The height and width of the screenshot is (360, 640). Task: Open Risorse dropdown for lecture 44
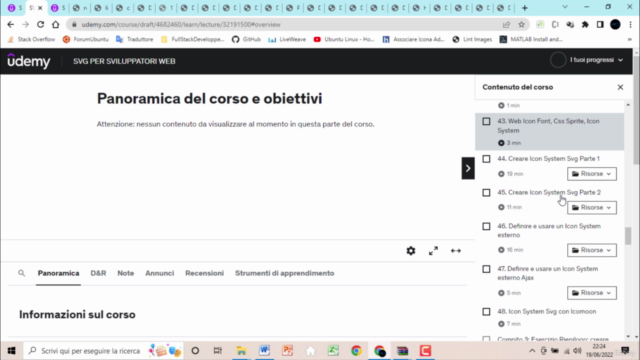[x=591, y=174]
